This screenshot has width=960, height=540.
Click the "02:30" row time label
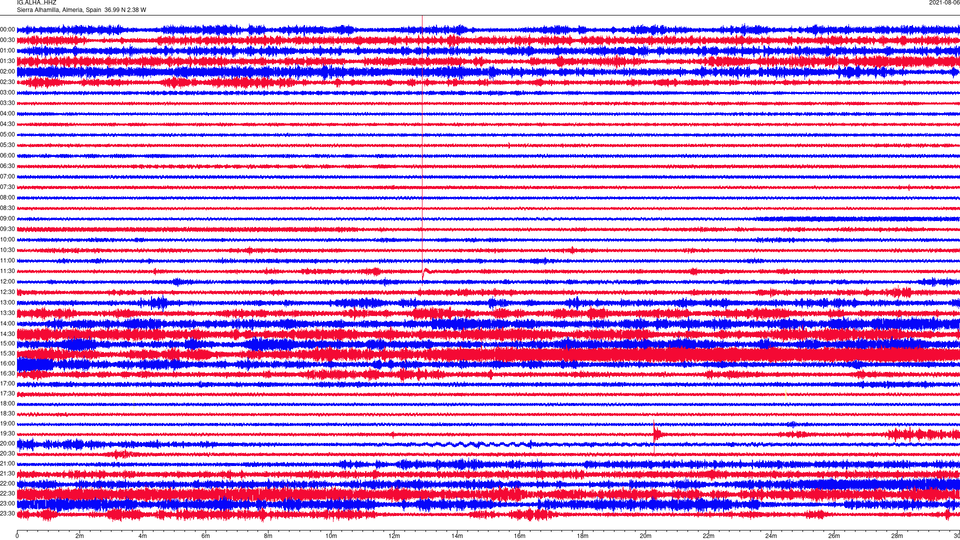7,82
